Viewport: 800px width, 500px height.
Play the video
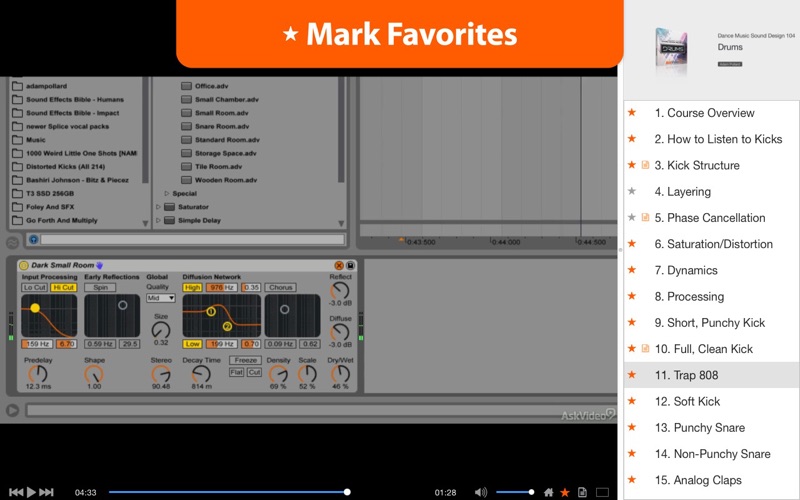point(31,492)
